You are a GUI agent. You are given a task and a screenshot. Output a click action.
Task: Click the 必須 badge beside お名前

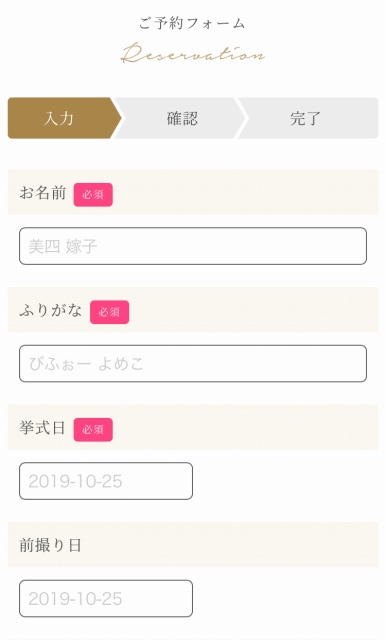pyautogui.click(x=93, y=195)
